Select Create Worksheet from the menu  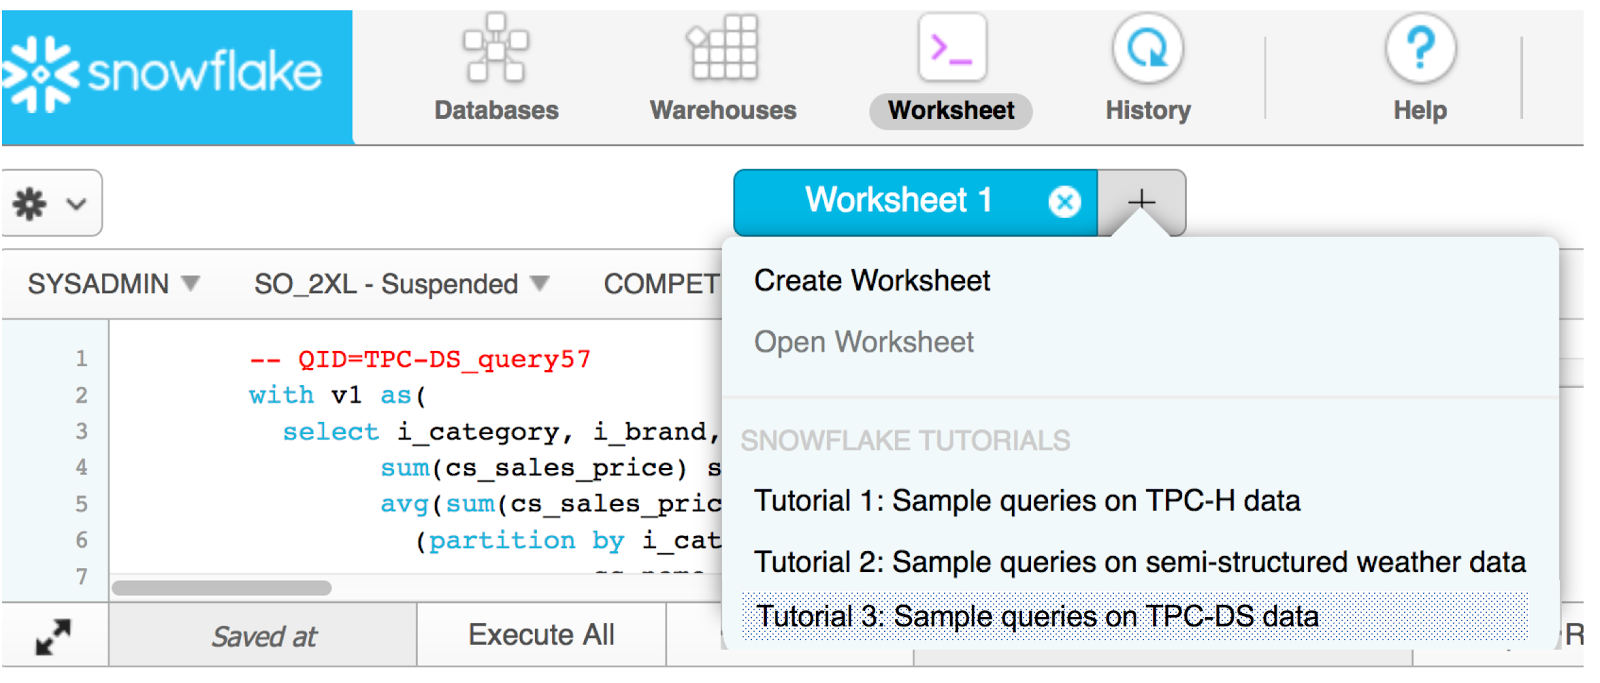872,281
